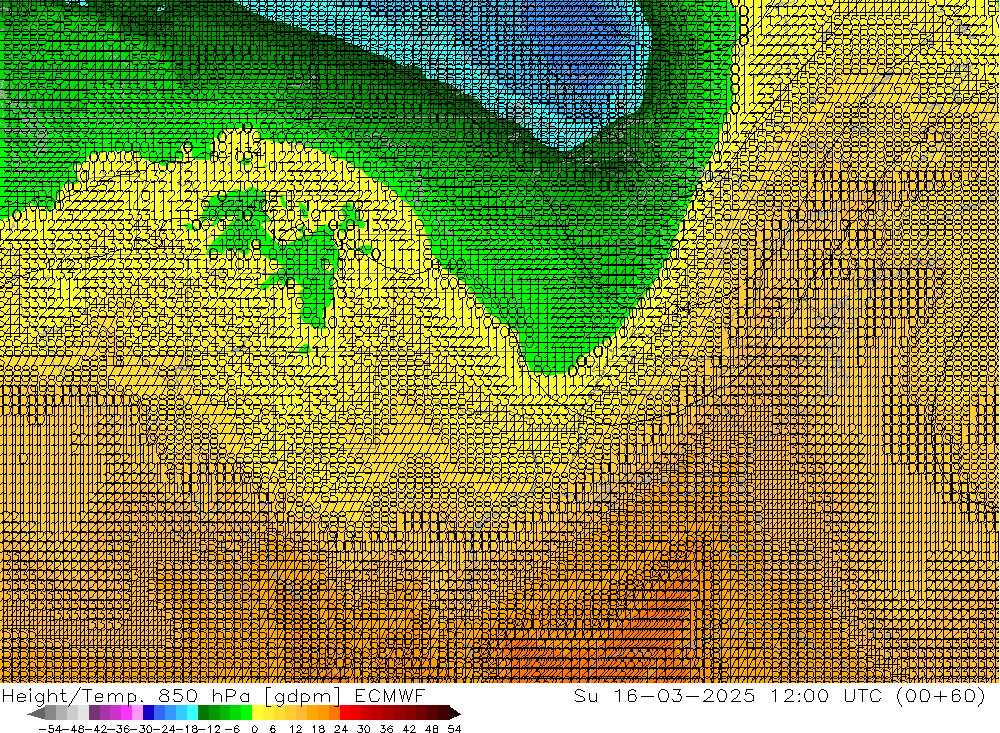Click the '36' legend label
The image size is (1000, 733).
[x=386, y=729]
